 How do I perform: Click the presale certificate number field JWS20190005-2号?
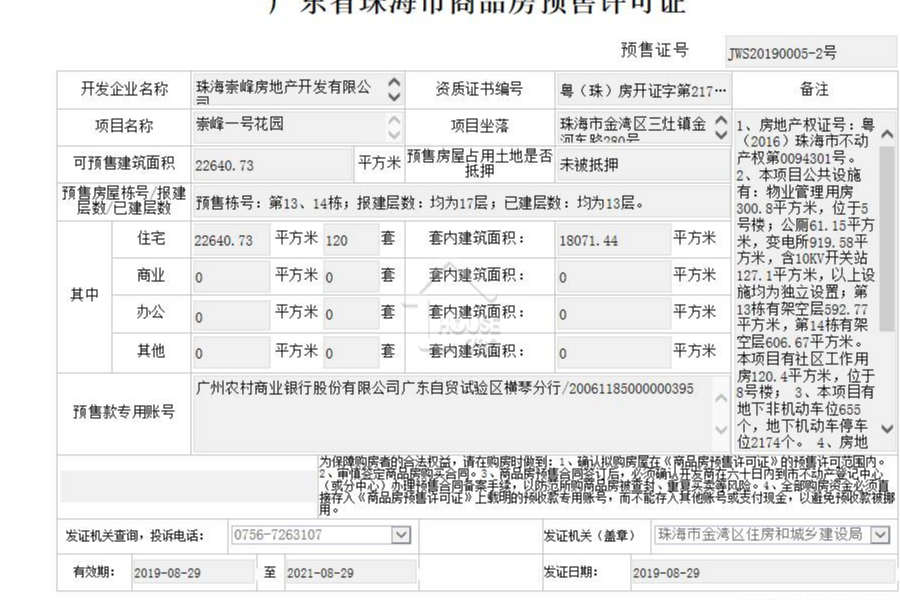coord(810,53)
